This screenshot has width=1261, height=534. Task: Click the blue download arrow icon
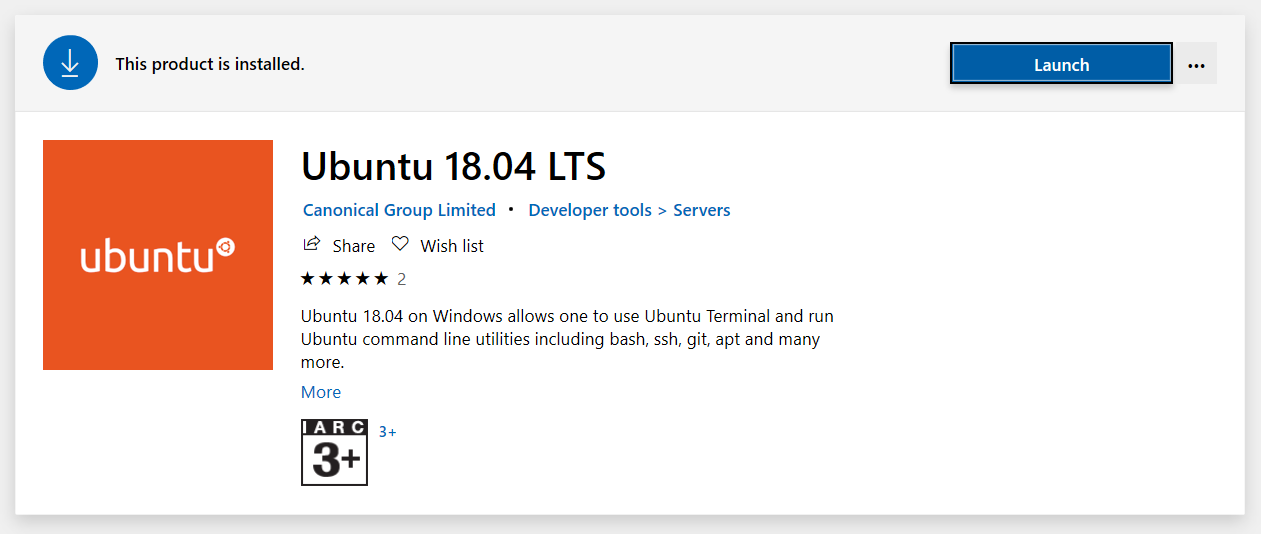point(70,62)
